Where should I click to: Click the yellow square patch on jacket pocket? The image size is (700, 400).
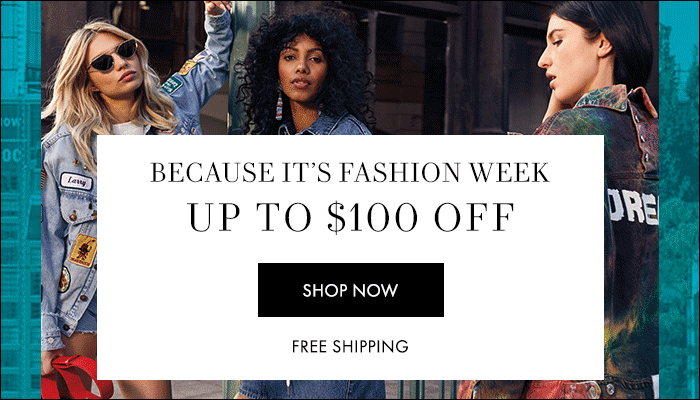point(83,250)
